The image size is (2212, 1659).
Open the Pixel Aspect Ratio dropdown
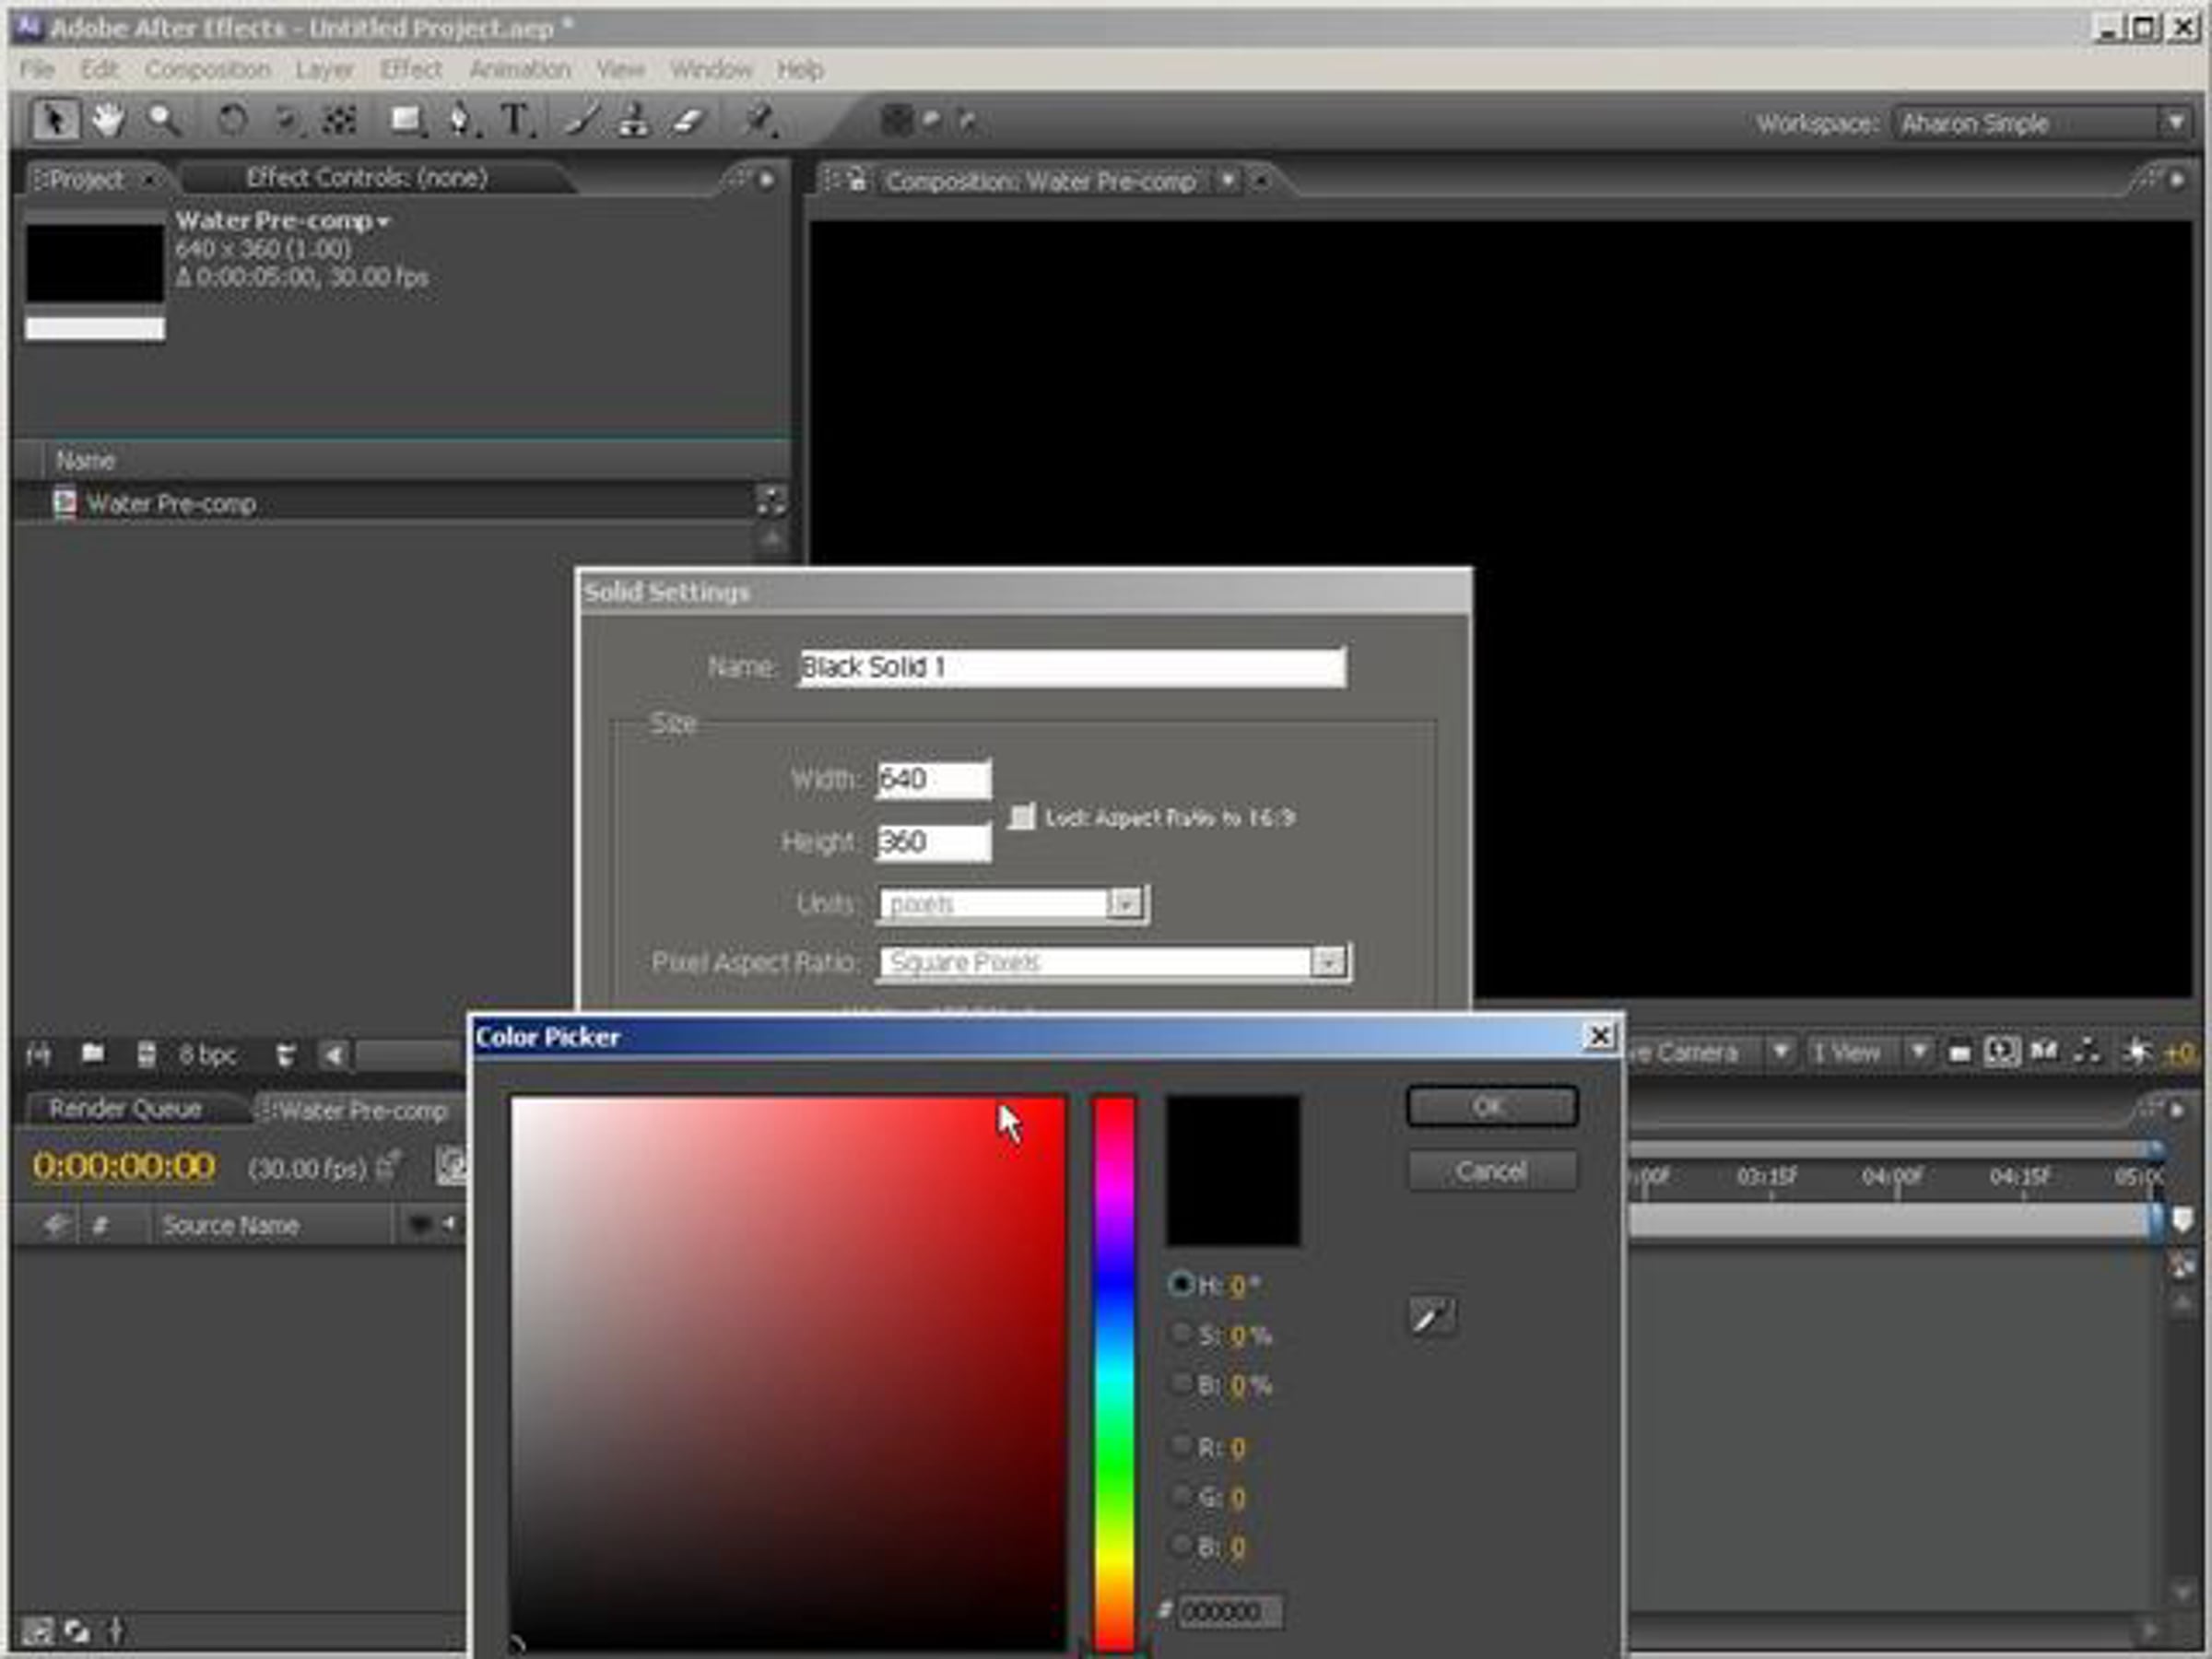pyautogui.click(x=1115, y=962)
